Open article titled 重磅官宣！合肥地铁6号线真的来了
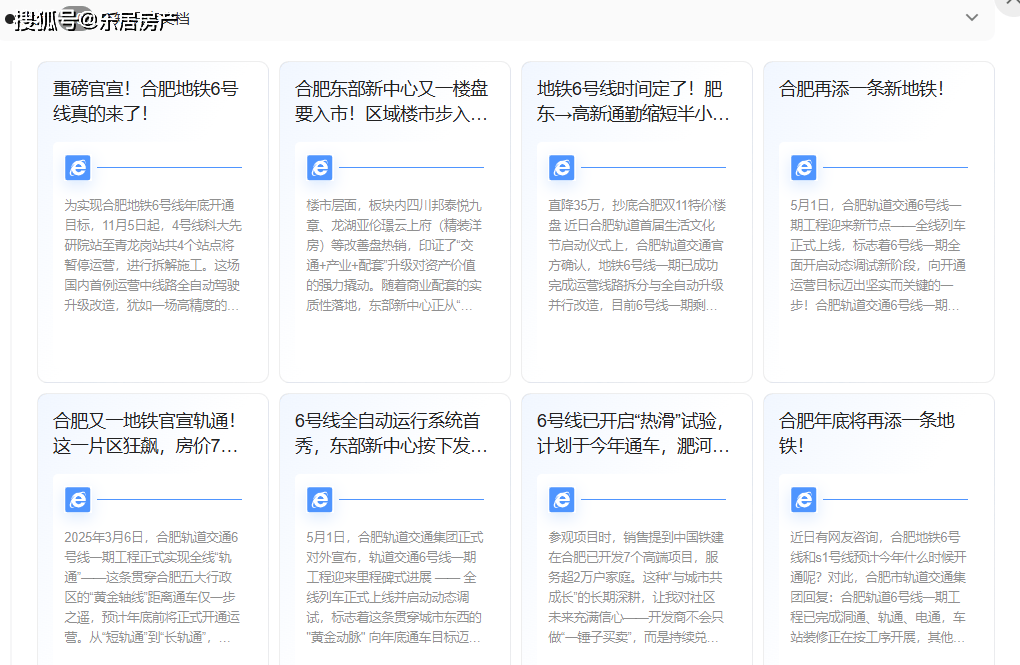The width and height of the screenshot is (1020, 665). 146,101
